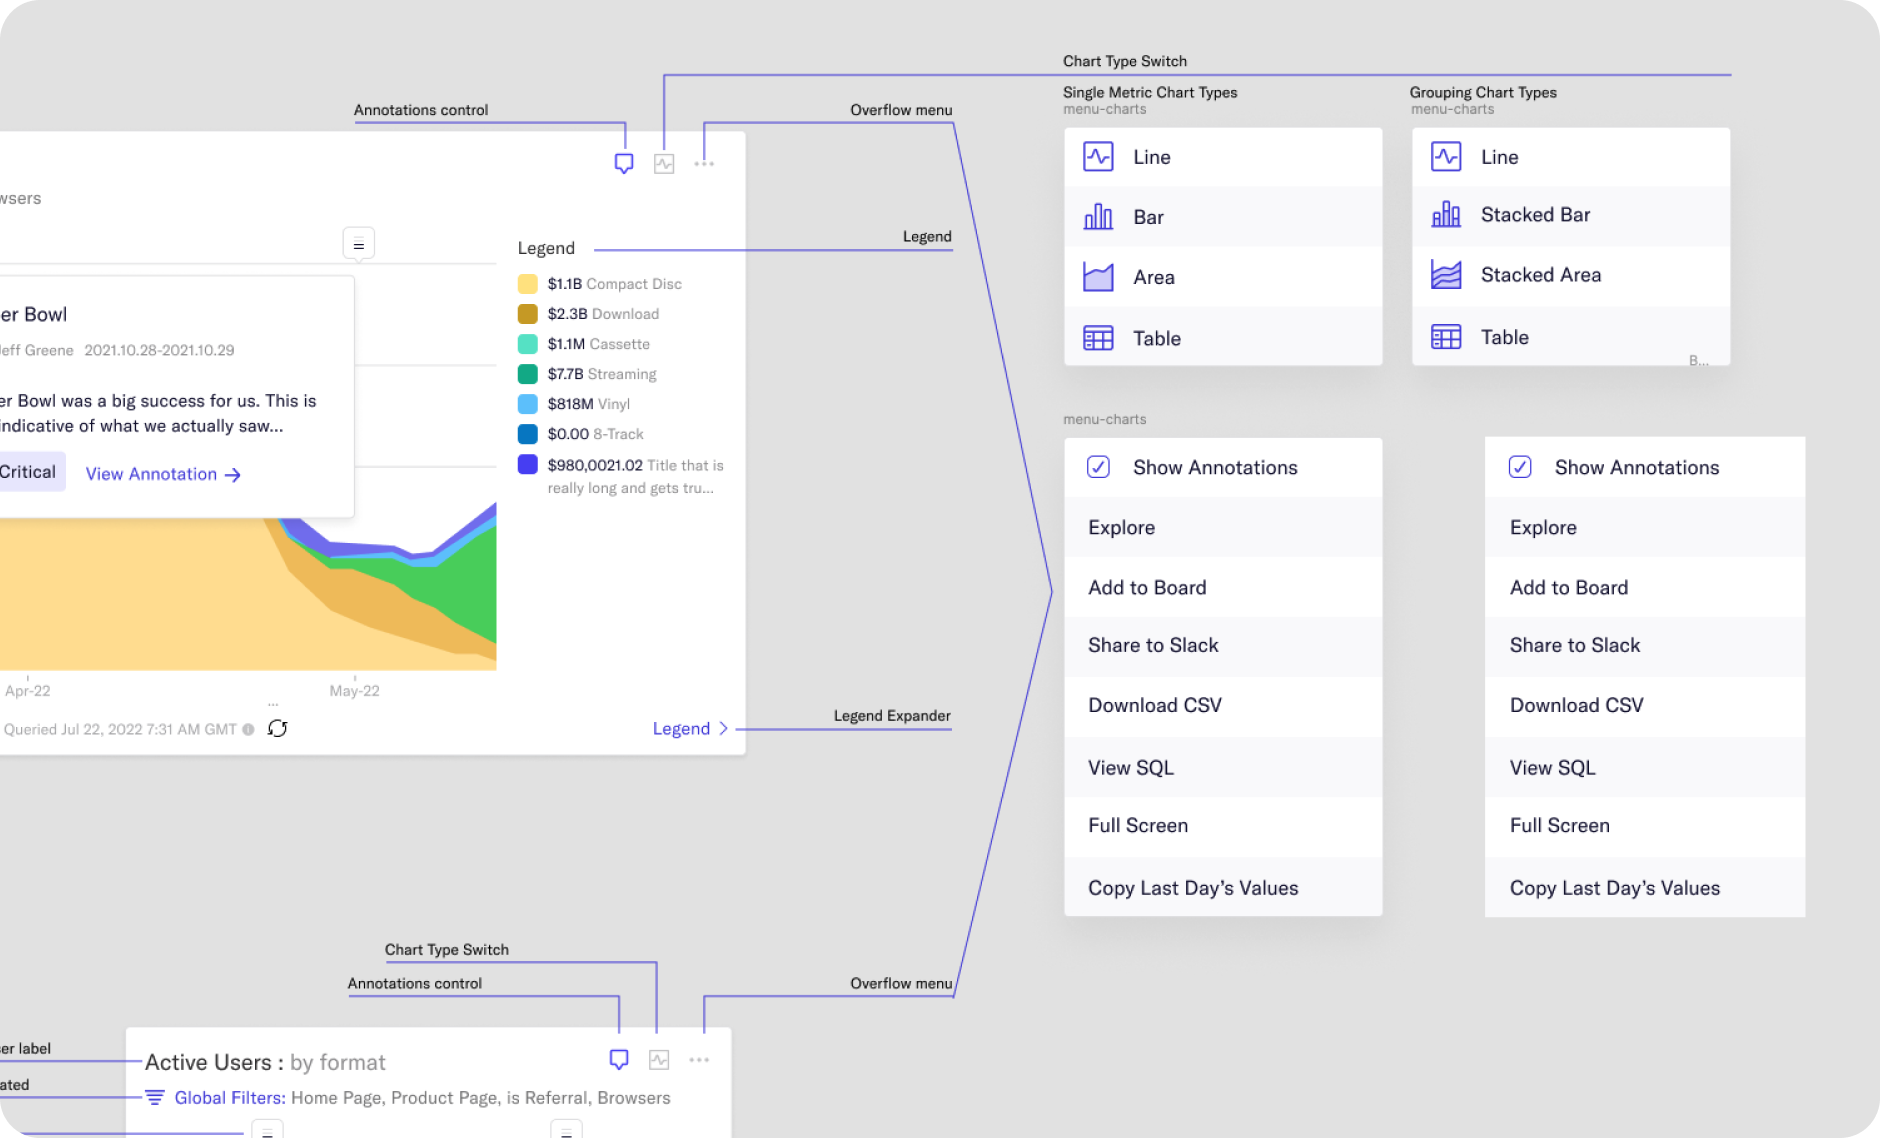This screenshot has height=1138, width=1880.
Task: Click annotations icon on Active Users card
Action: (619, 1059)
